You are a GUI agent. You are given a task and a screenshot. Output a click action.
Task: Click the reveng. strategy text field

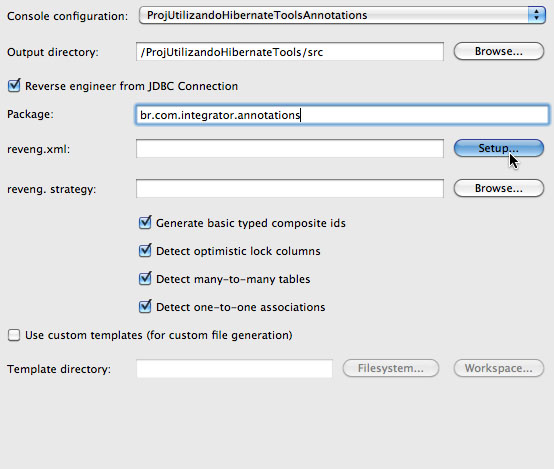click(290, 188)
